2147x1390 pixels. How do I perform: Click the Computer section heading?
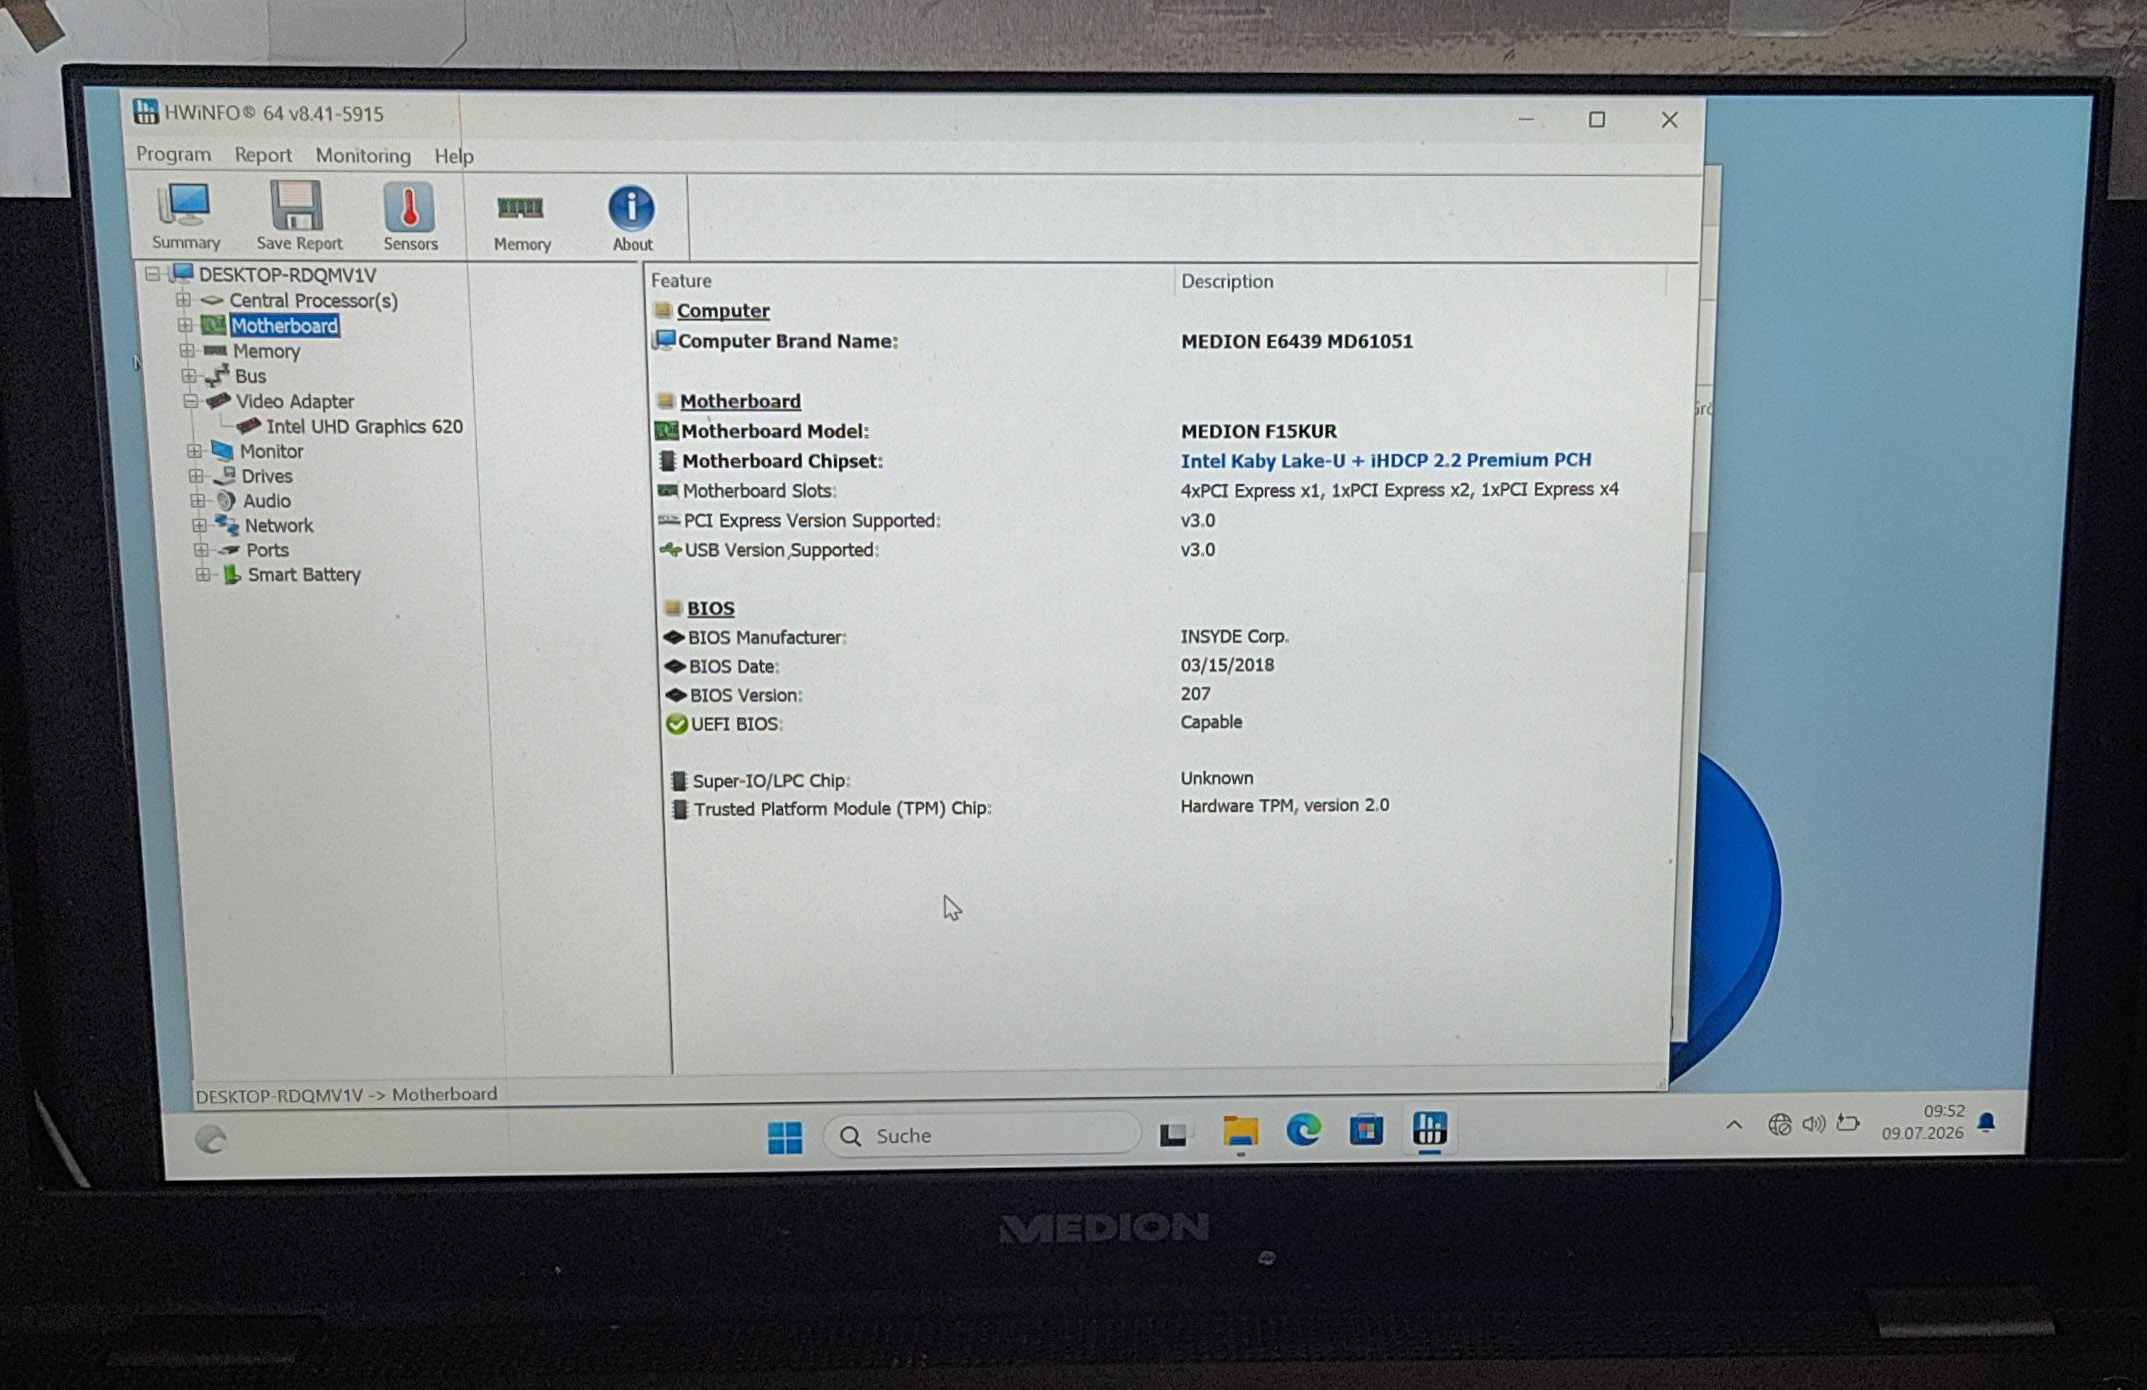click(x=723, y=310)
